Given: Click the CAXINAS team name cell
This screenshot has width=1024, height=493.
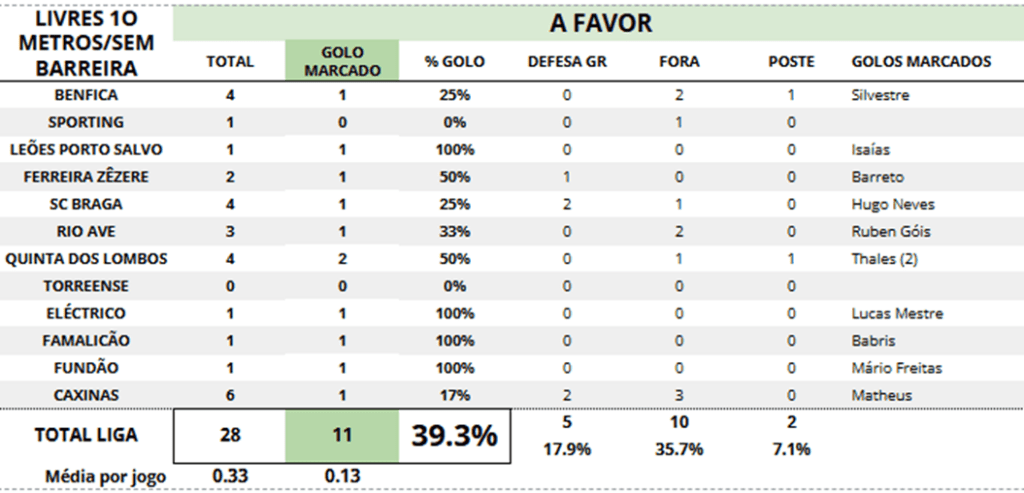Looking at the screenshot, I should pos(86,395).
